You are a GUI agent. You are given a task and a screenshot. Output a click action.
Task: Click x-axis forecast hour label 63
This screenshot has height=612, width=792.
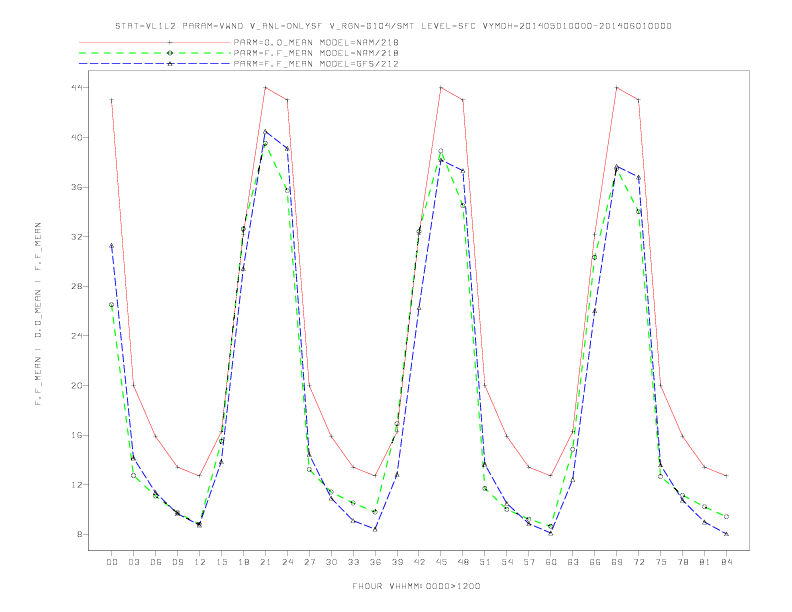click(x=573, y=562)
